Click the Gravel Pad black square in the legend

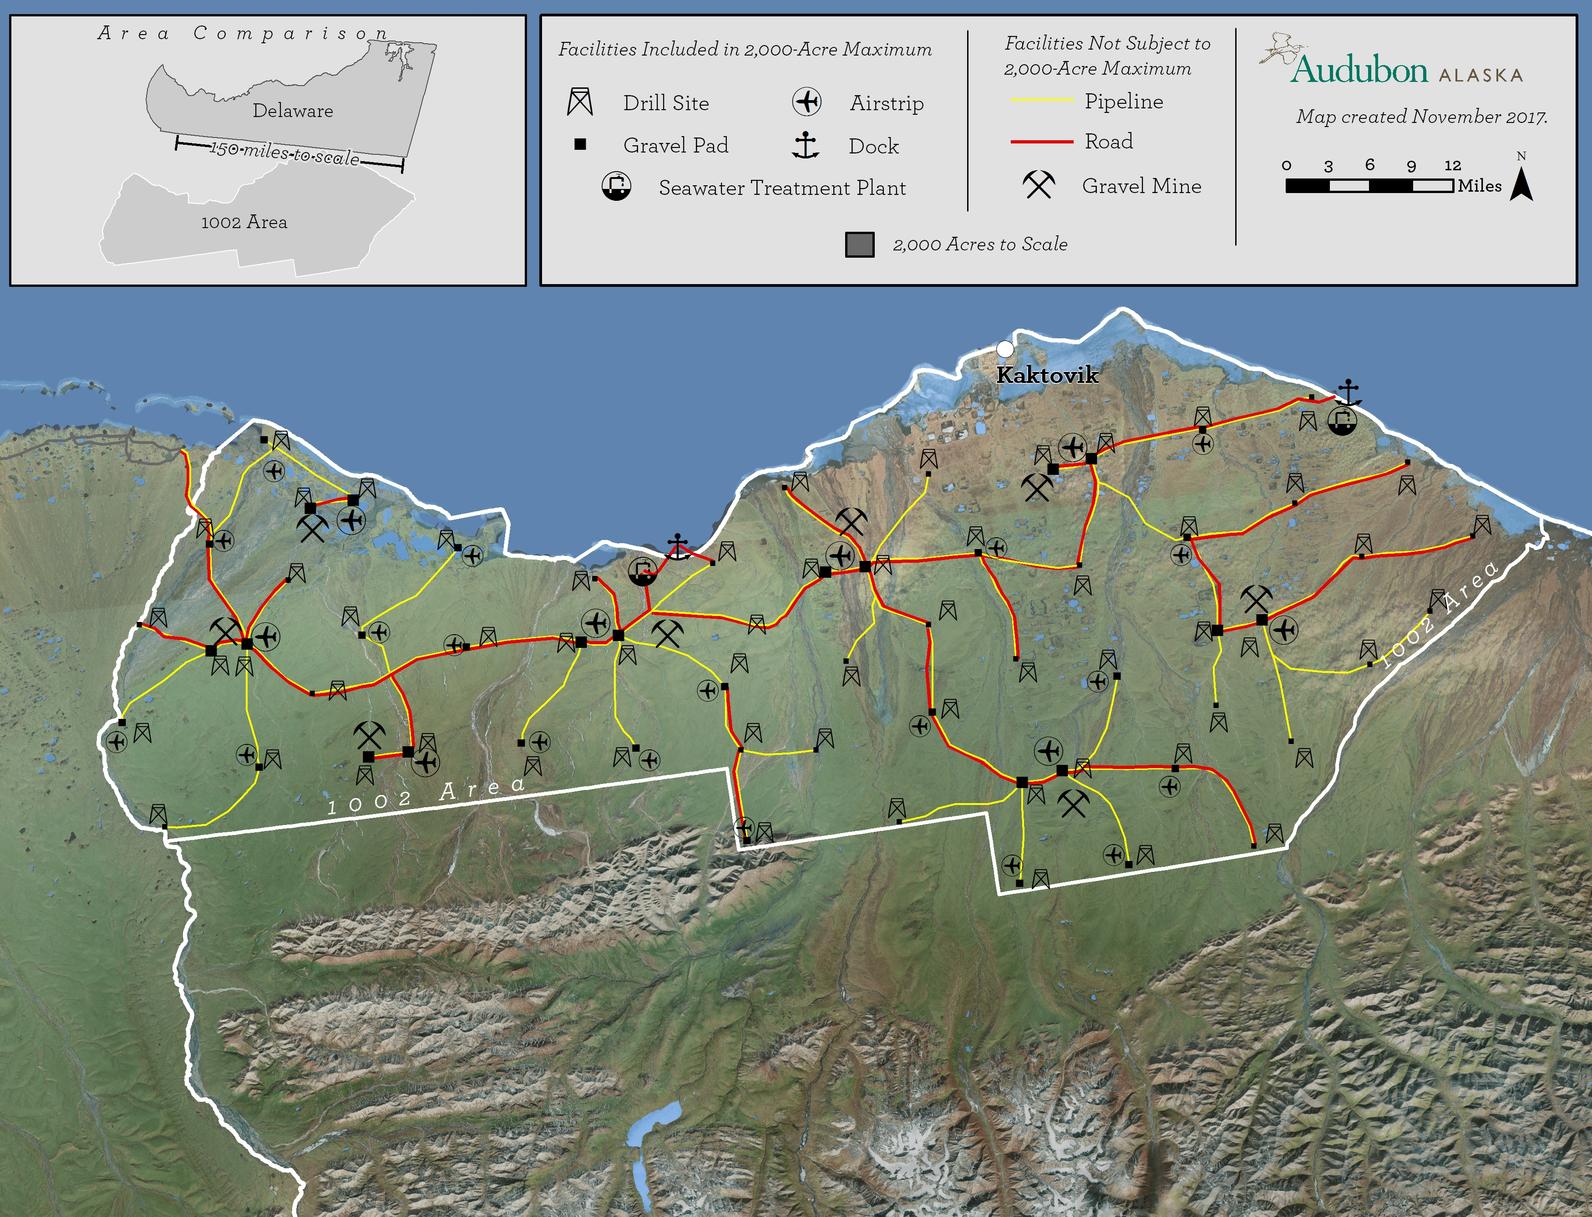click(580, 145)
